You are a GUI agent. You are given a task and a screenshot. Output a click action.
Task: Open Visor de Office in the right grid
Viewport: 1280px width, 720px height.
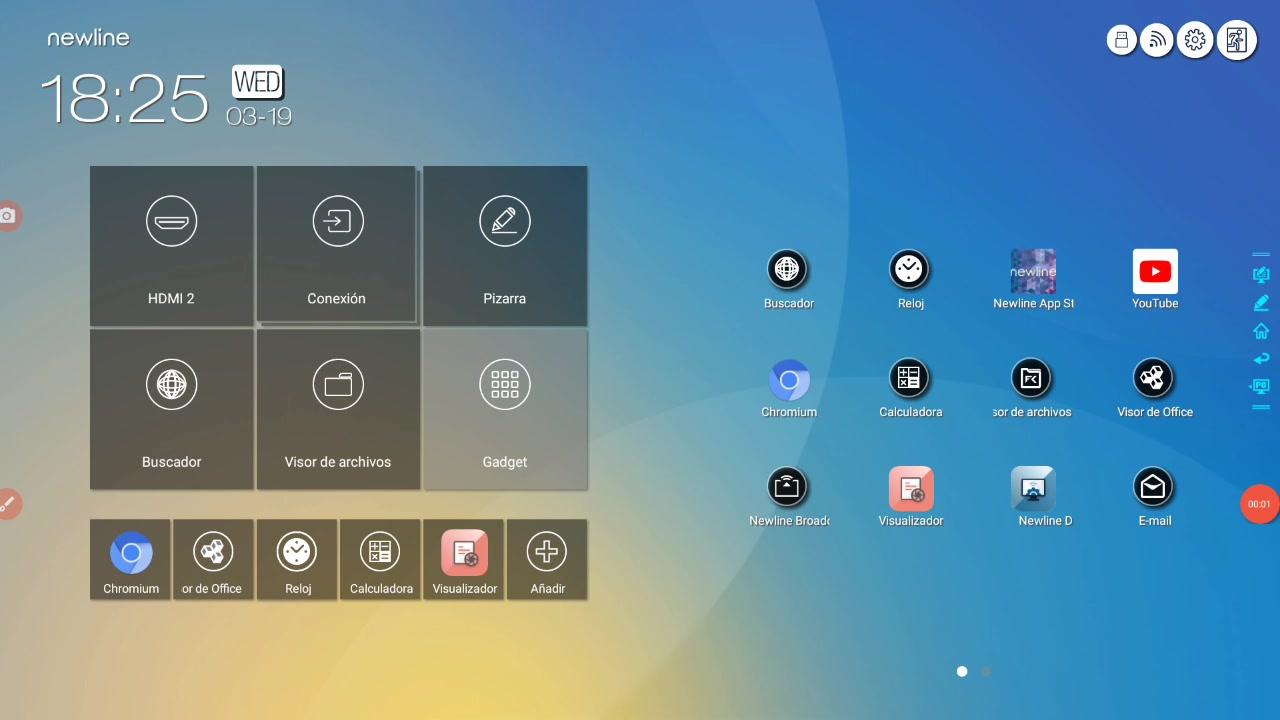tap(1155, 388)
